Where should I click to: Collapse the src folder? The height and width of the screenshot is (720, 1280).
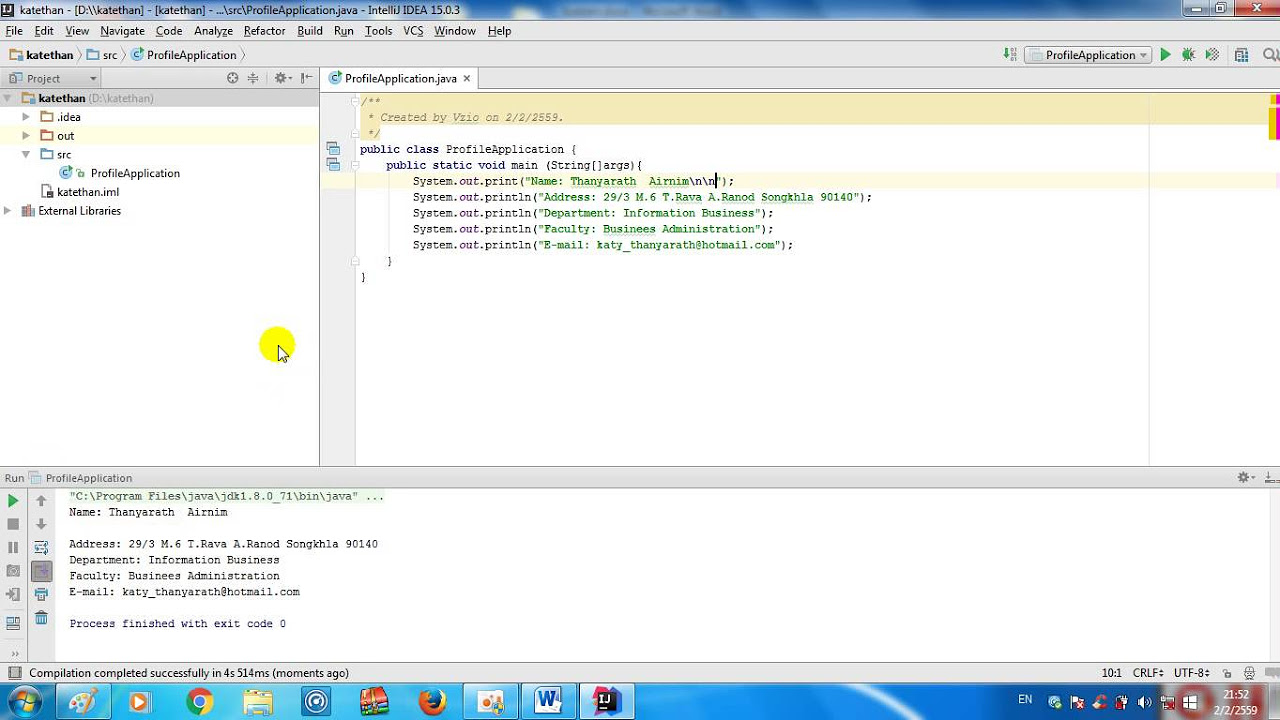pyautogui.click(x=26, y=154)
